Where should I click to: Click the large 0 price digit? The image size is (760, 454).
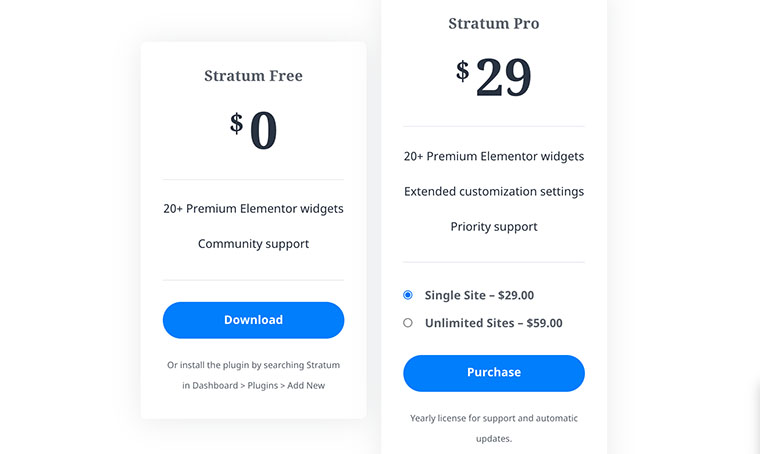(263, 131)
